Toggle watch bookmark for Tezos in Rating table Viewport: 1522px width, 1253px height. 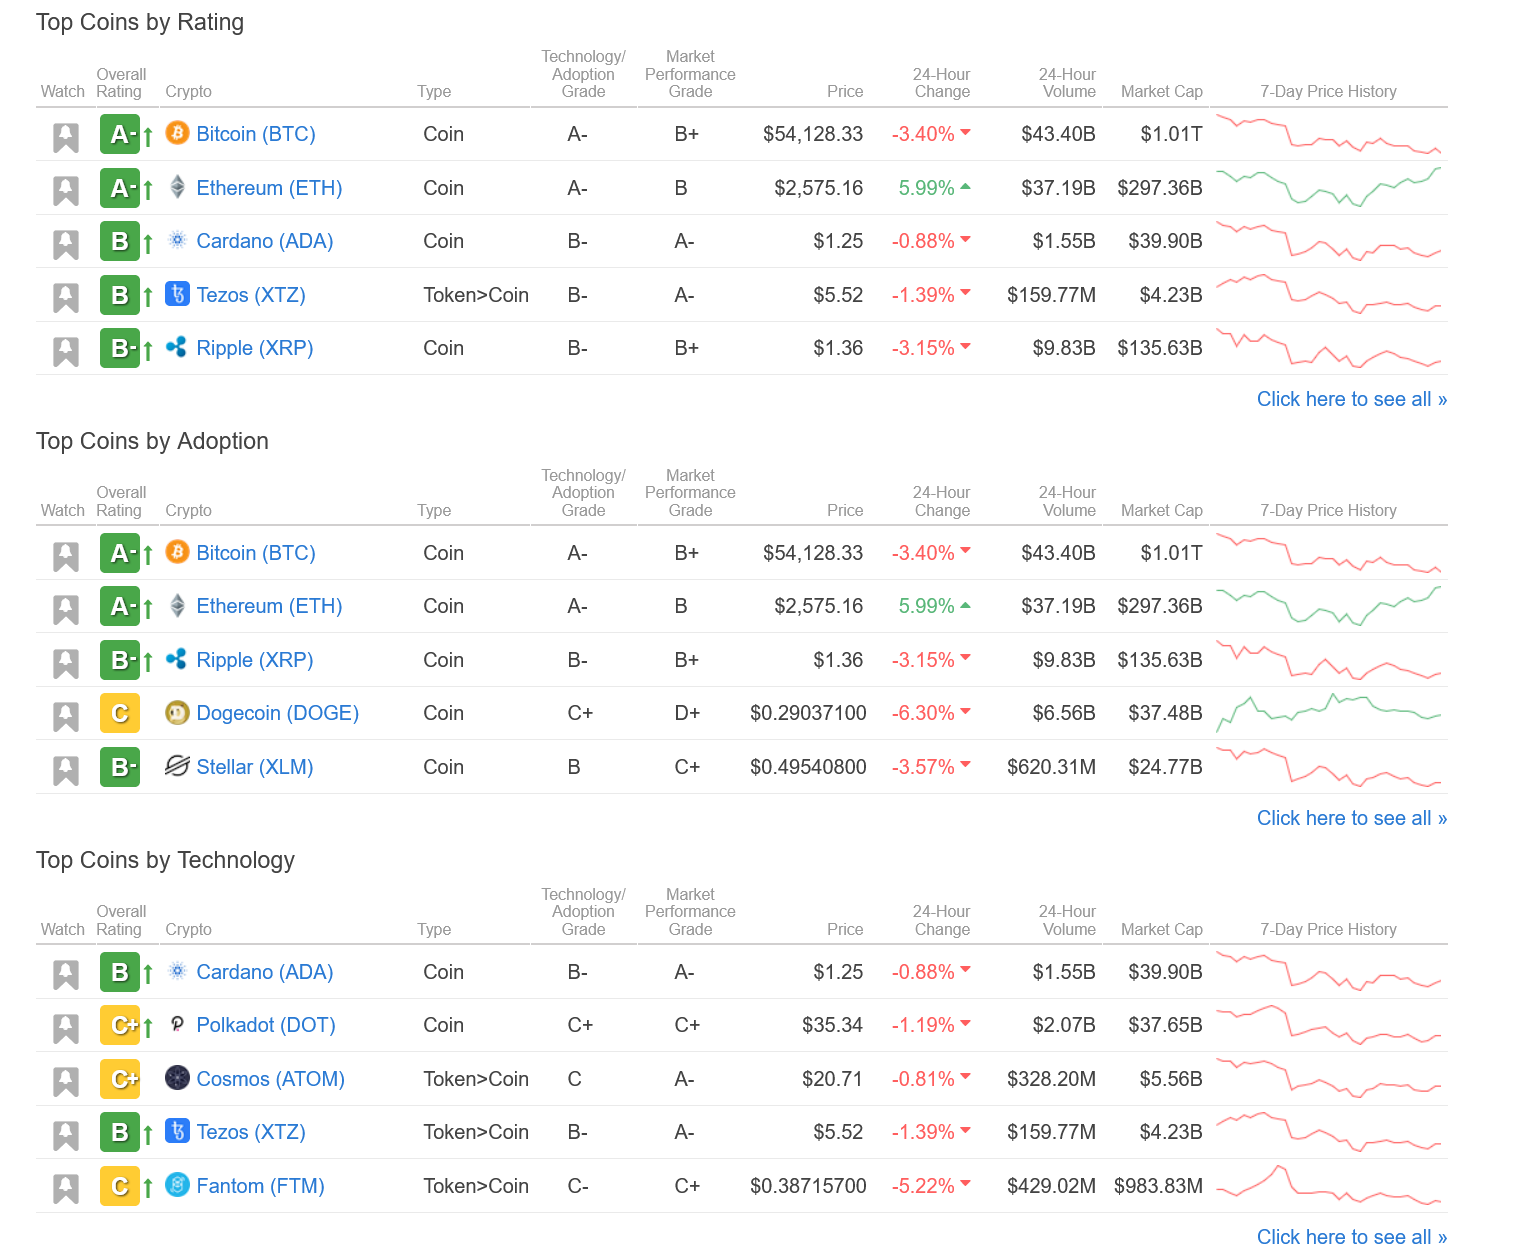(x=66, y=297)
